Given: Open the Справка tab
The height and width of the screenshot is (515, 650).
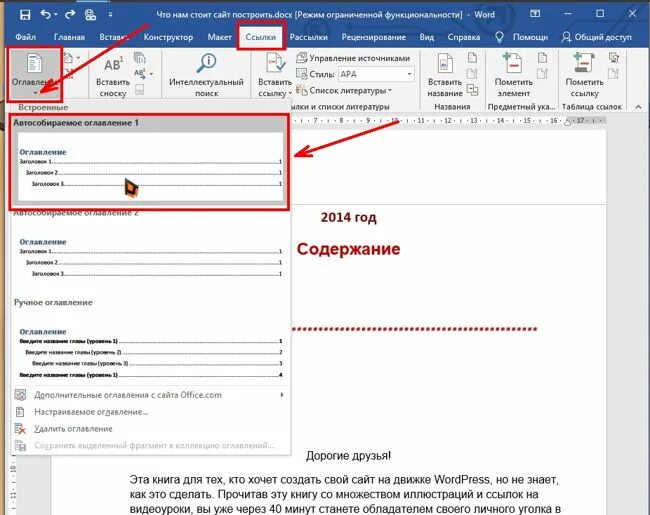Looking at the screenshot, I should (x=463, y=37).
